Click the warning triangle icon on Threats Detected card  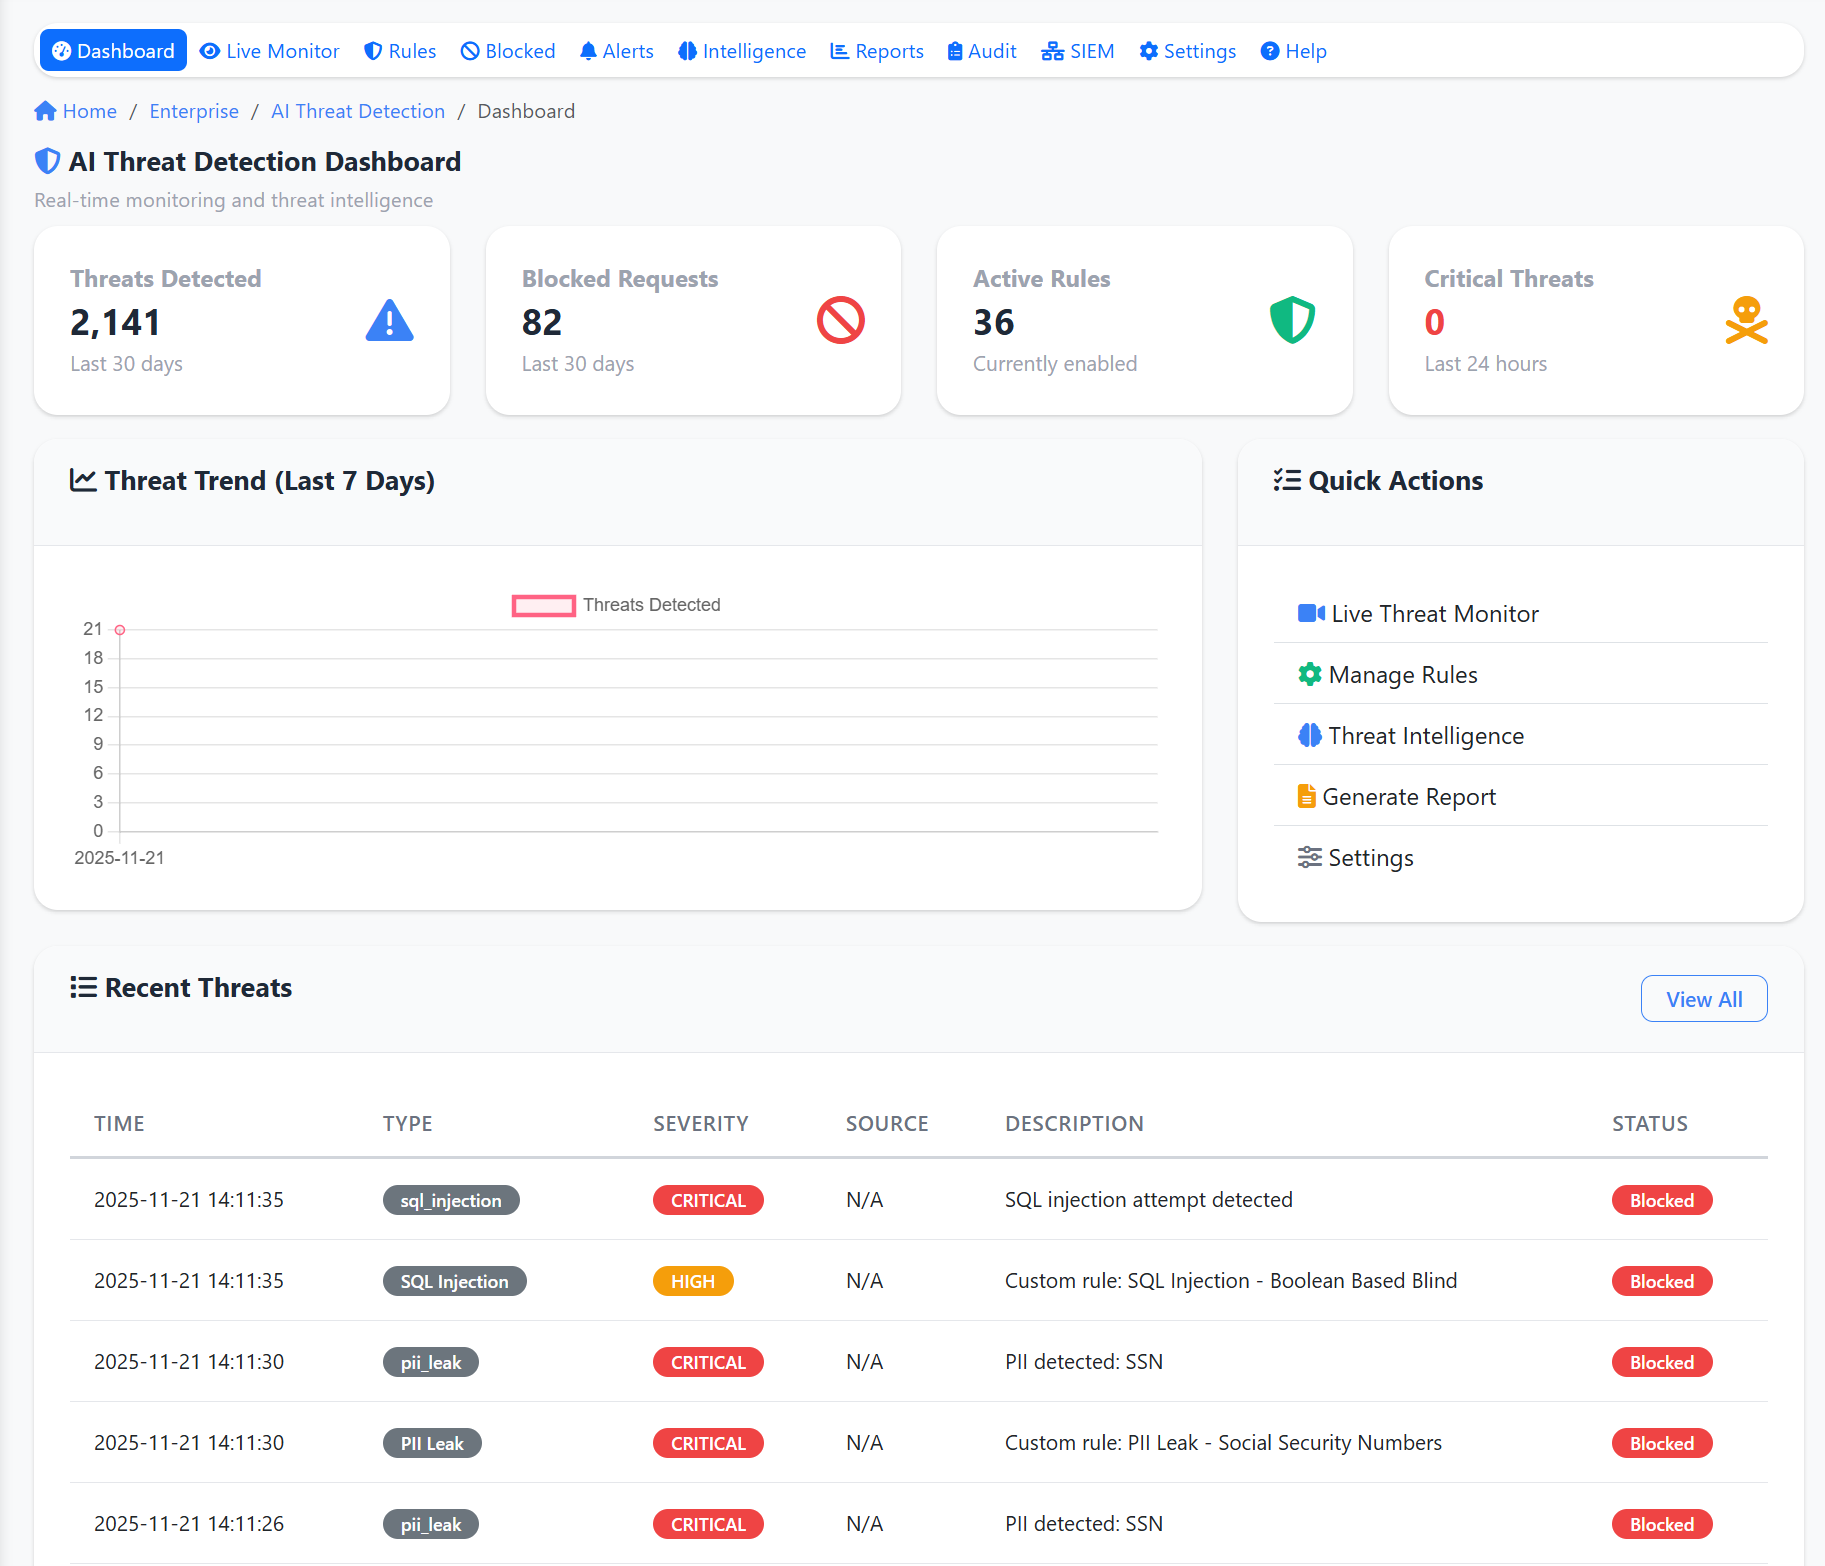pyautogui.click(x=389, y=321)
